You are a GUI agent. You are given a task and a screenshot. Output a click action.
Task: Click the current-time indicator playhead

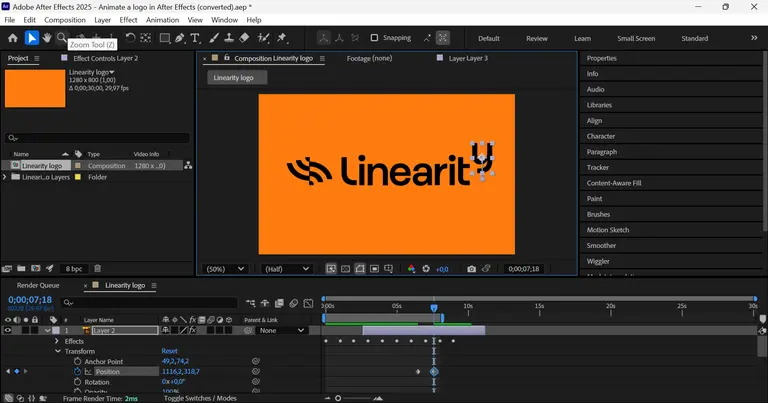coord(434,308)
